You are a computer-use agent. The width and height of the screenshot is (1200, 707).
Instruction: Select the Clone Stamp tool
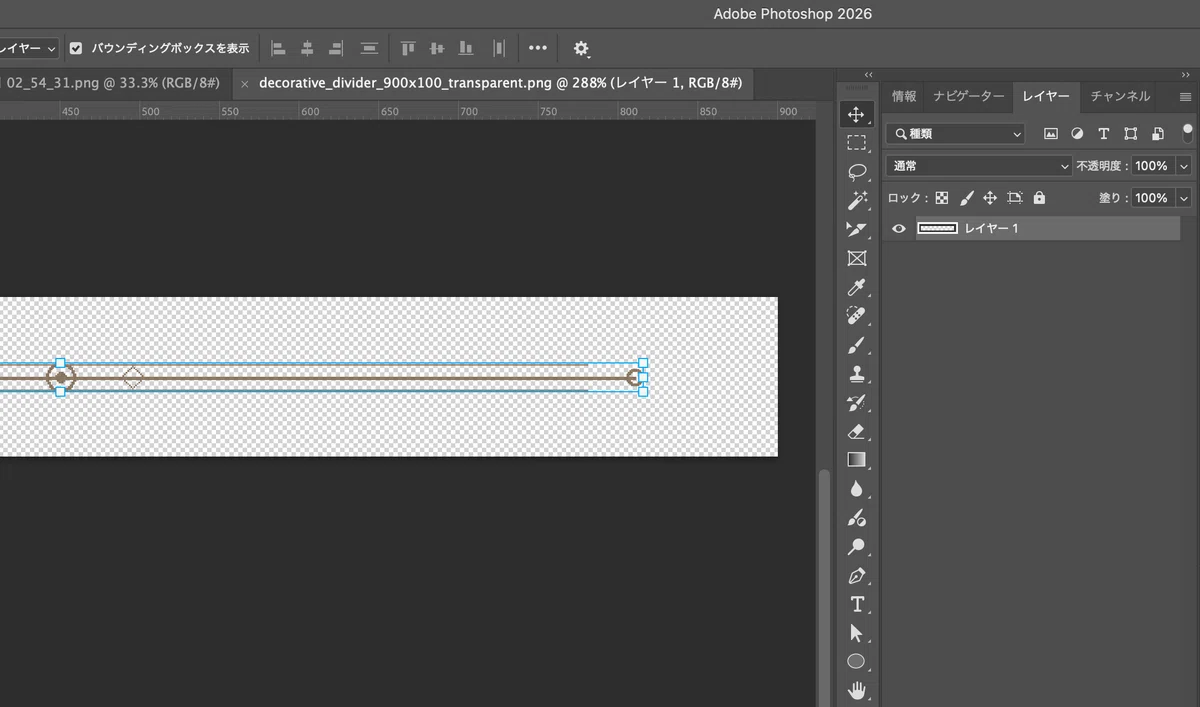click(856, 374)
